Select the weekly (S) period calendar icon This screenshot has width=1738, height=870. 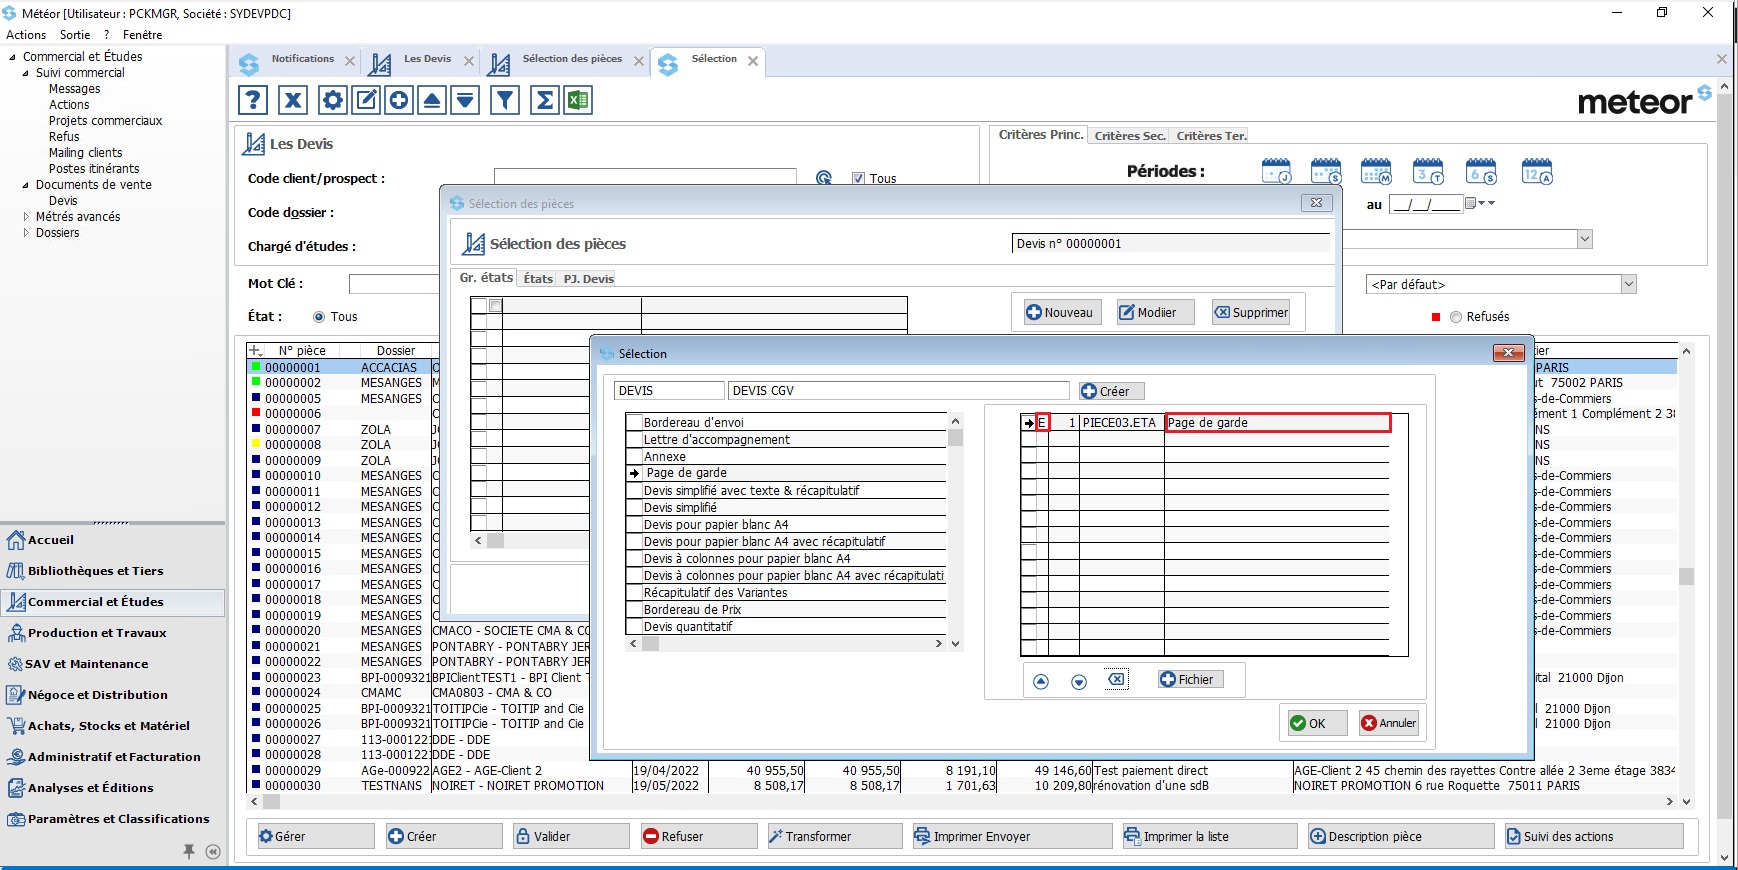(x=1327, y=172)
